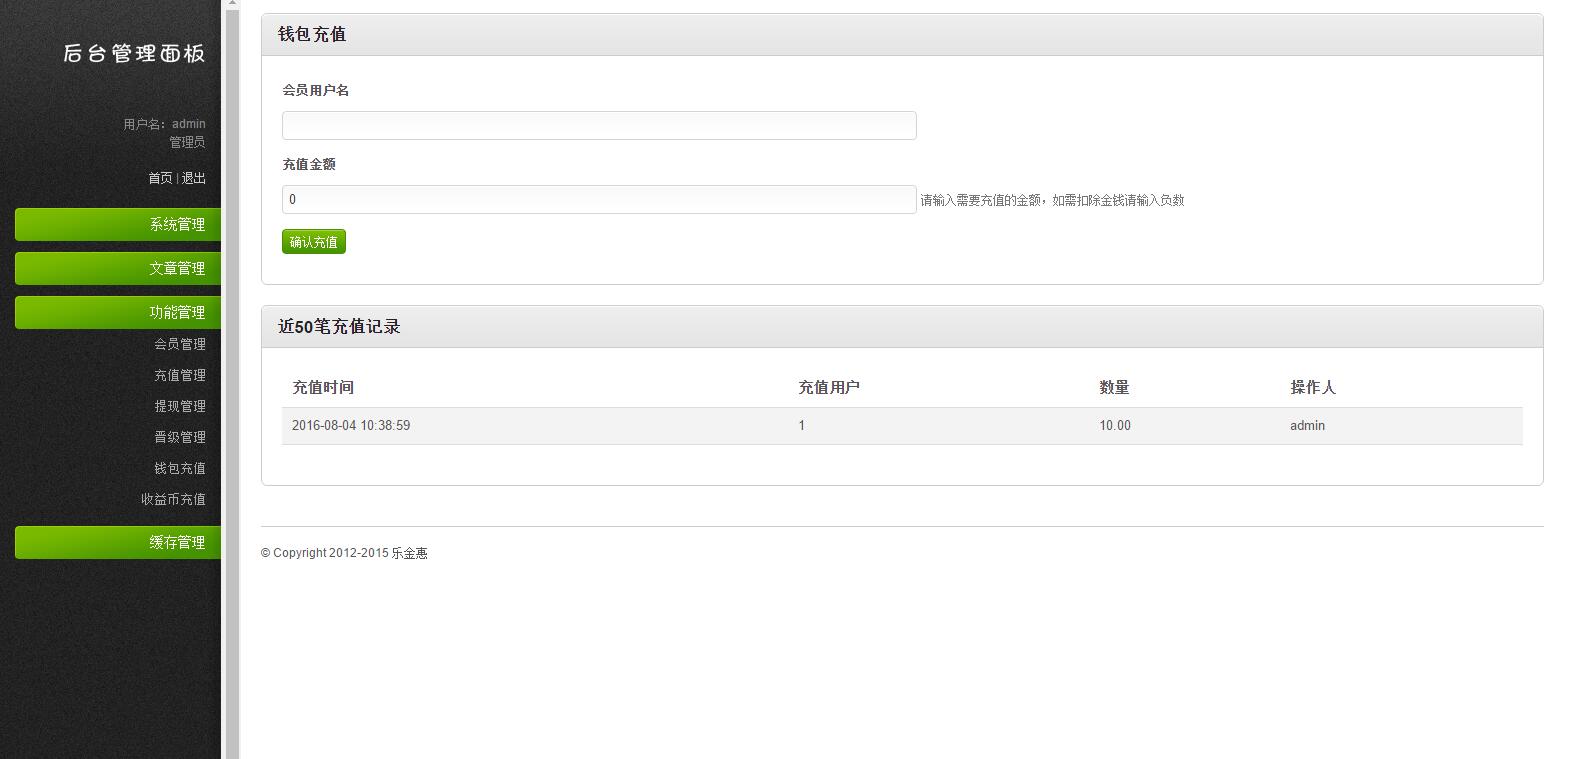Log out via the 退出 link

[194, 178]
